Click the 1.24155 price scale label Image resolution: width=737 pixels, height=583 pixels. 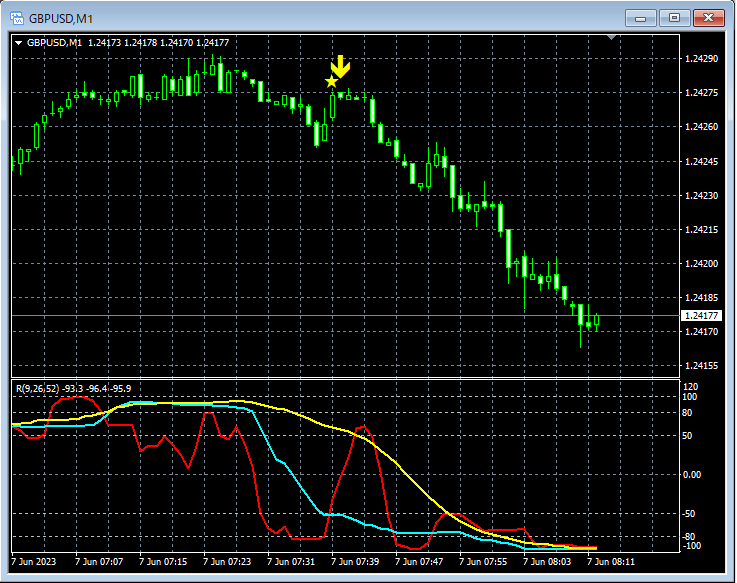click(702, 366)
